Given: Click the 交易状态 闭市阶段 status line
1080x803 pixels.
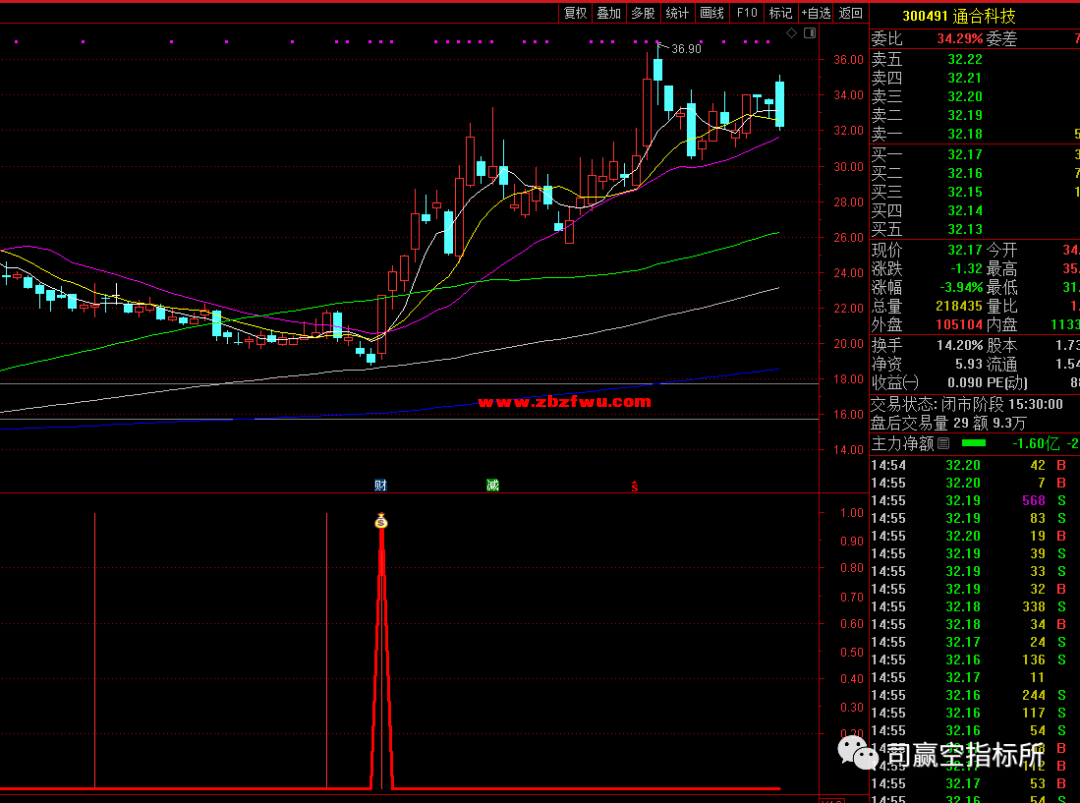Looking at the screenshot, I should coord(967,405).
